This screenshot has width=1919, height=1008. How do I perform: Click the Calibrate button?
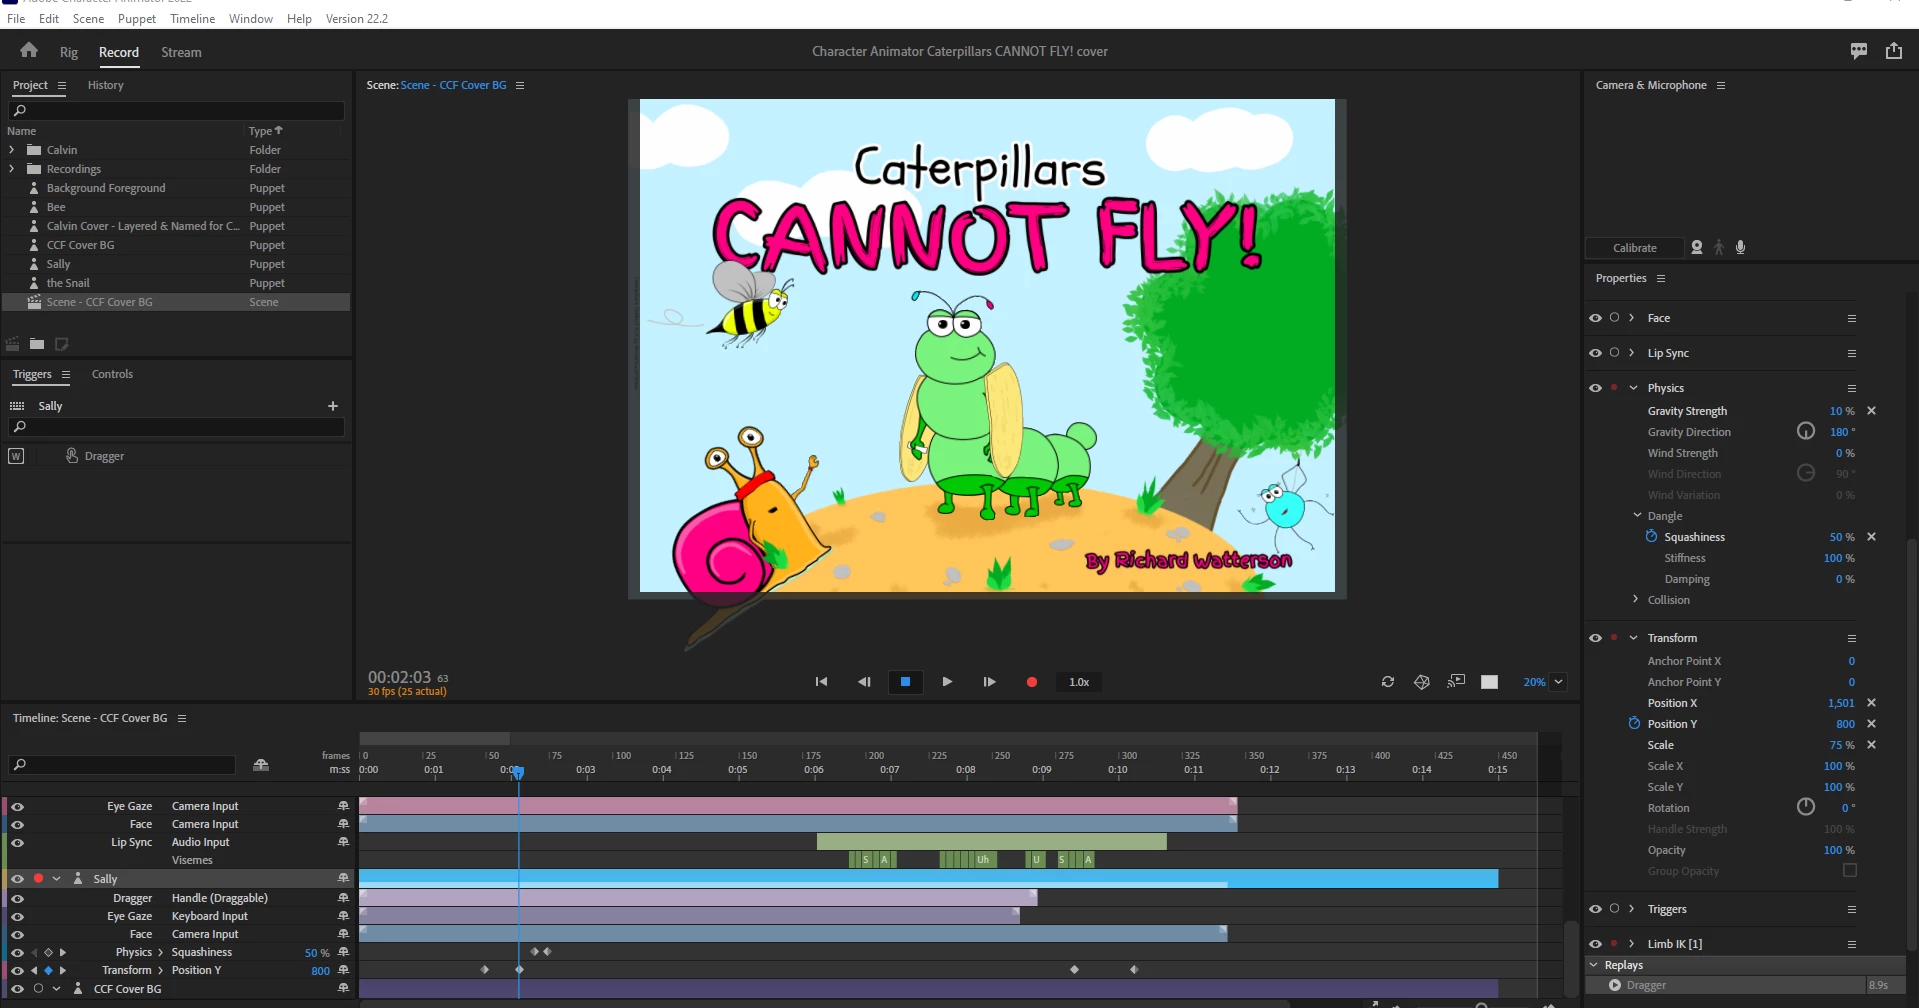tap(1634, 248)
